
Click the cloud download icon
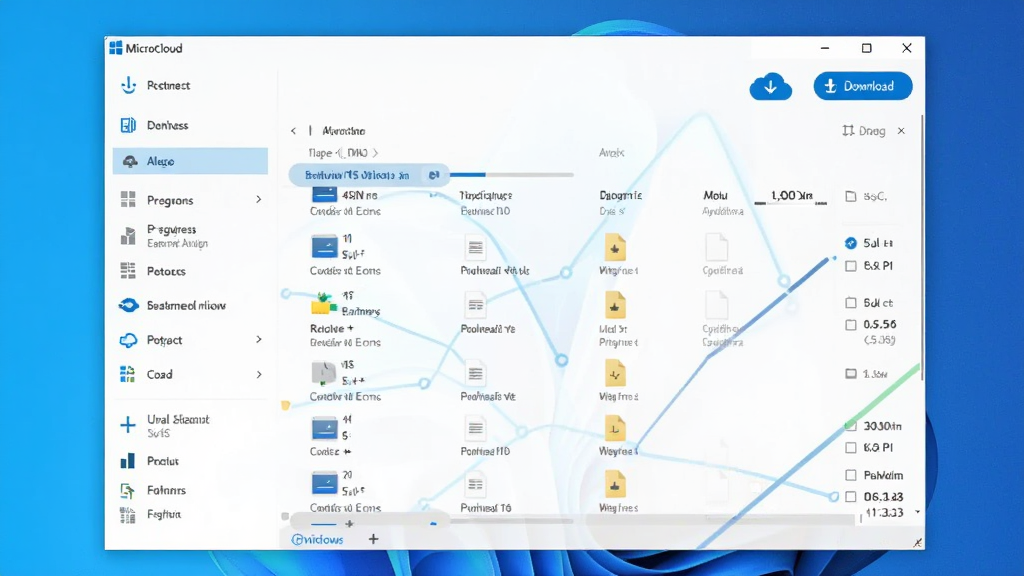[771, 86]
